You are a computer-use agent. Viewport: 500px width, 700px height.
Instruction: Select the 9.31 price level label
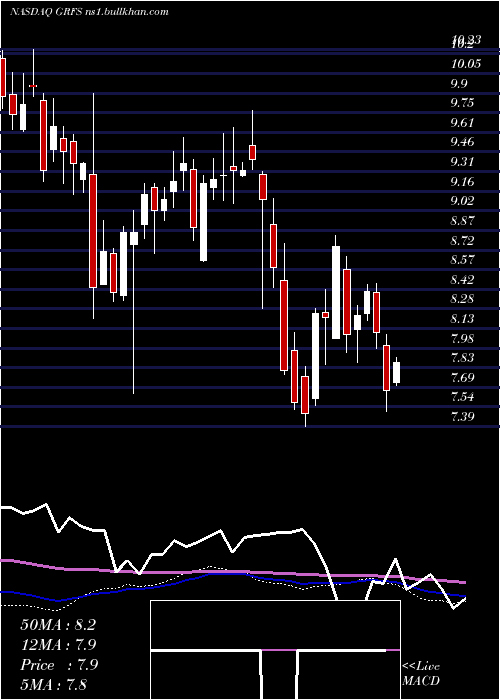(462, 162)
